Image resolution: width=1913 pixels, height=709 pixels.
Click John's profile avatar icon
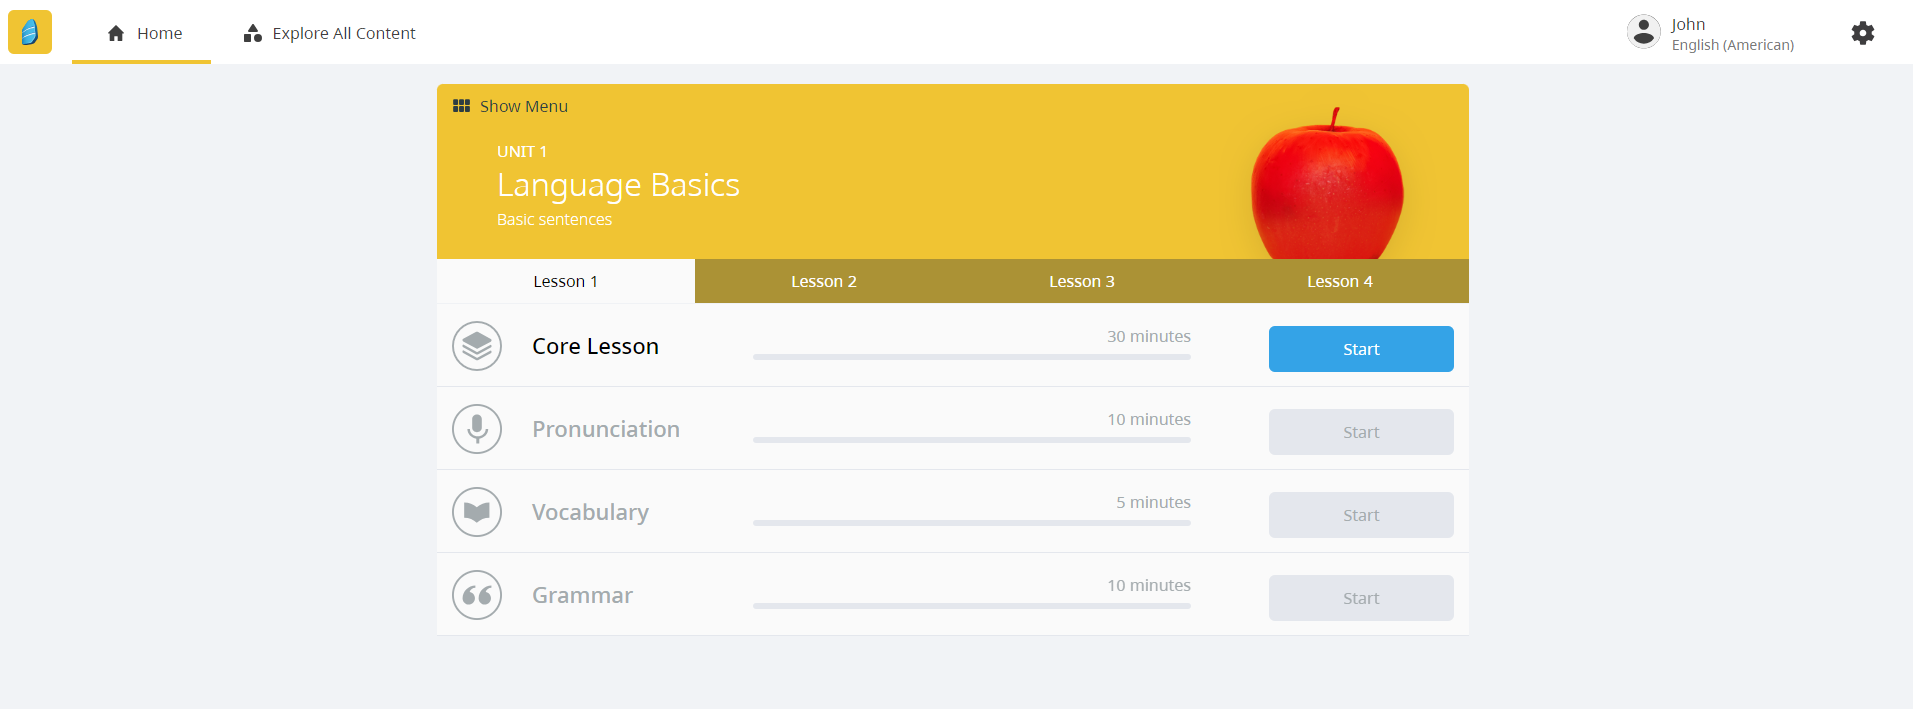[x=1643, y=32]
